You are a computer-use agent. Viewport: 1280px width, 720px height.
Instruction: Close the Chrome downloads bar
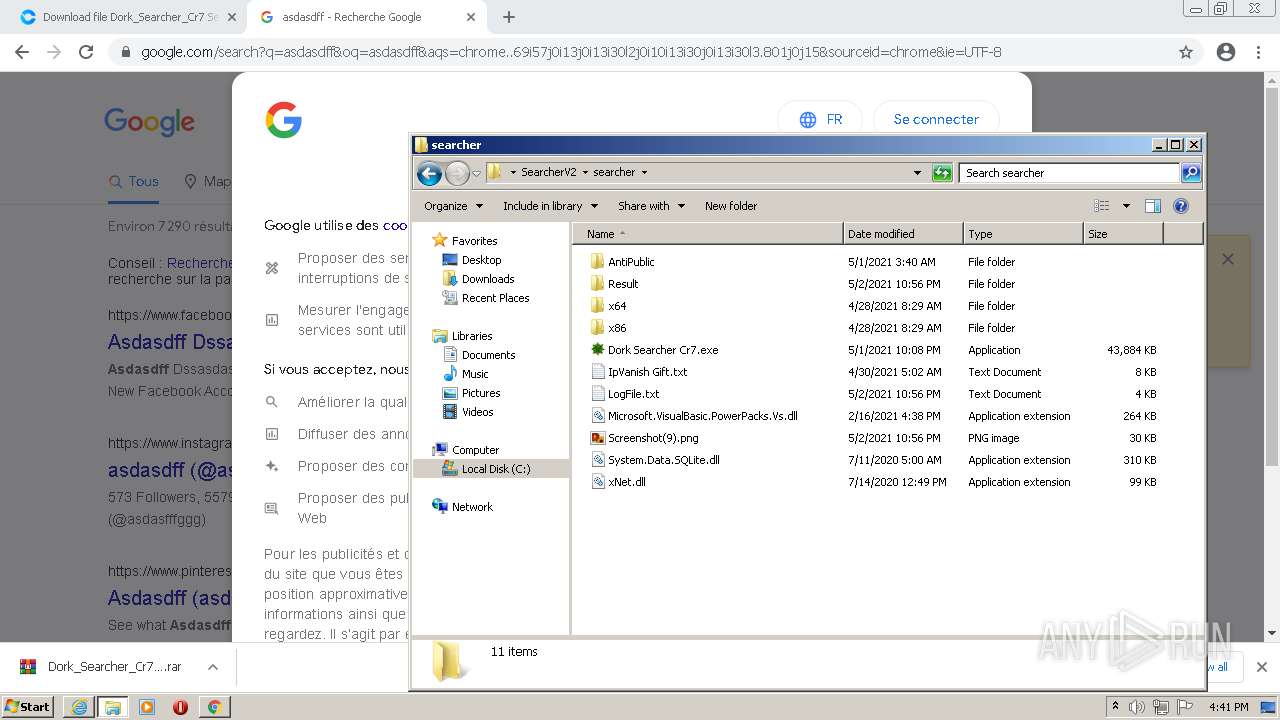click(x=1261, y=667)
